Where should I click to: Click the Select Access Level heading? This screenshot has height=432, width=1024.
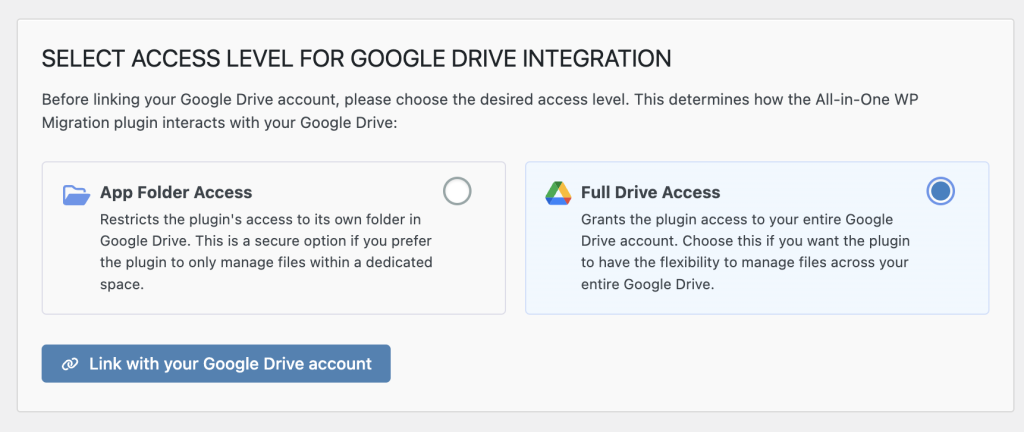[x=356, y=59]
